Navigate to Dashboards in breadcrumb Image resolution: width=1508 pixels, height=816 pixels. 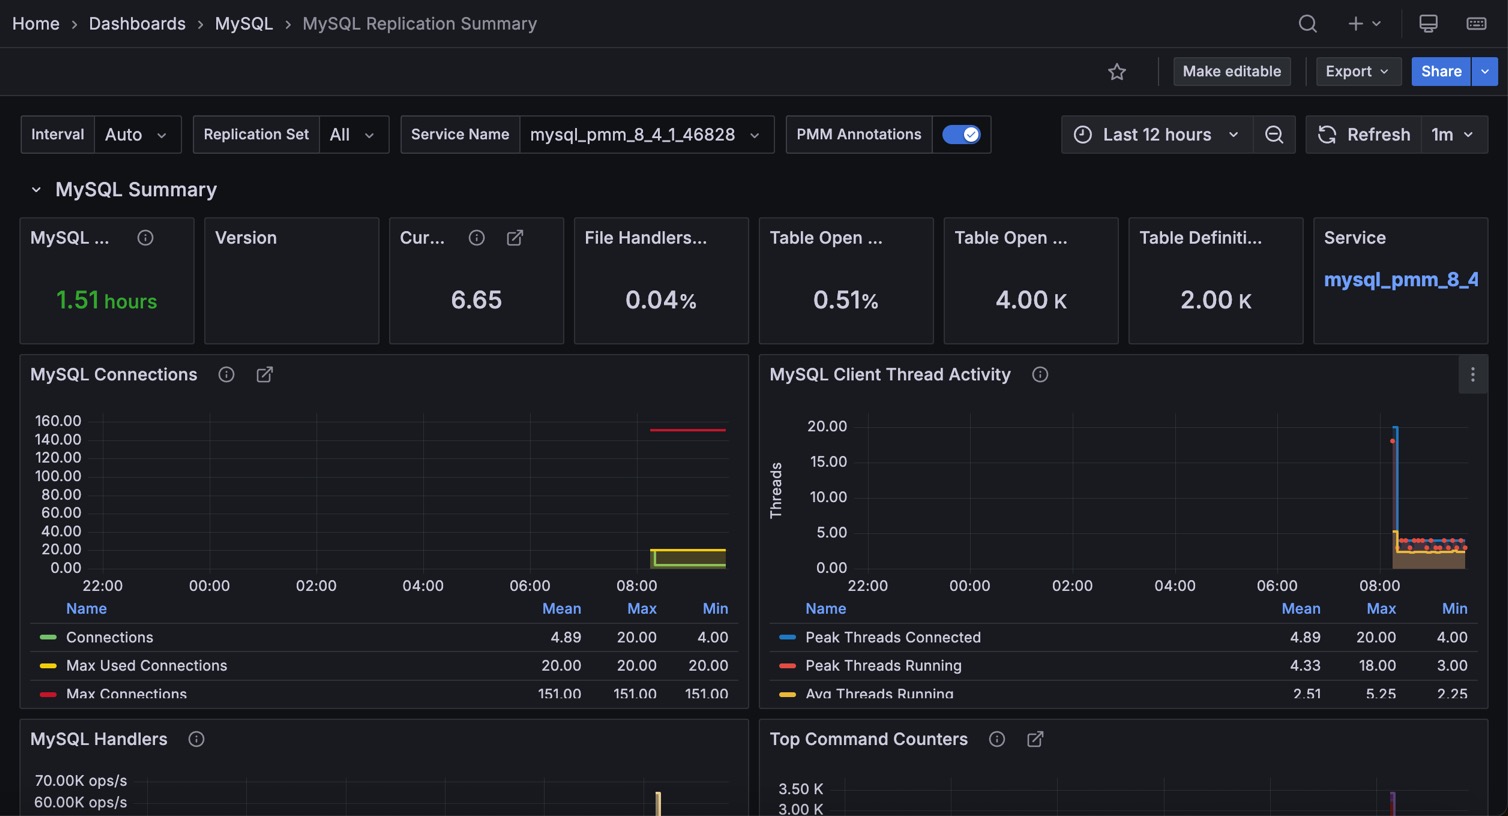pyautogui.click(x=137, y=23)
